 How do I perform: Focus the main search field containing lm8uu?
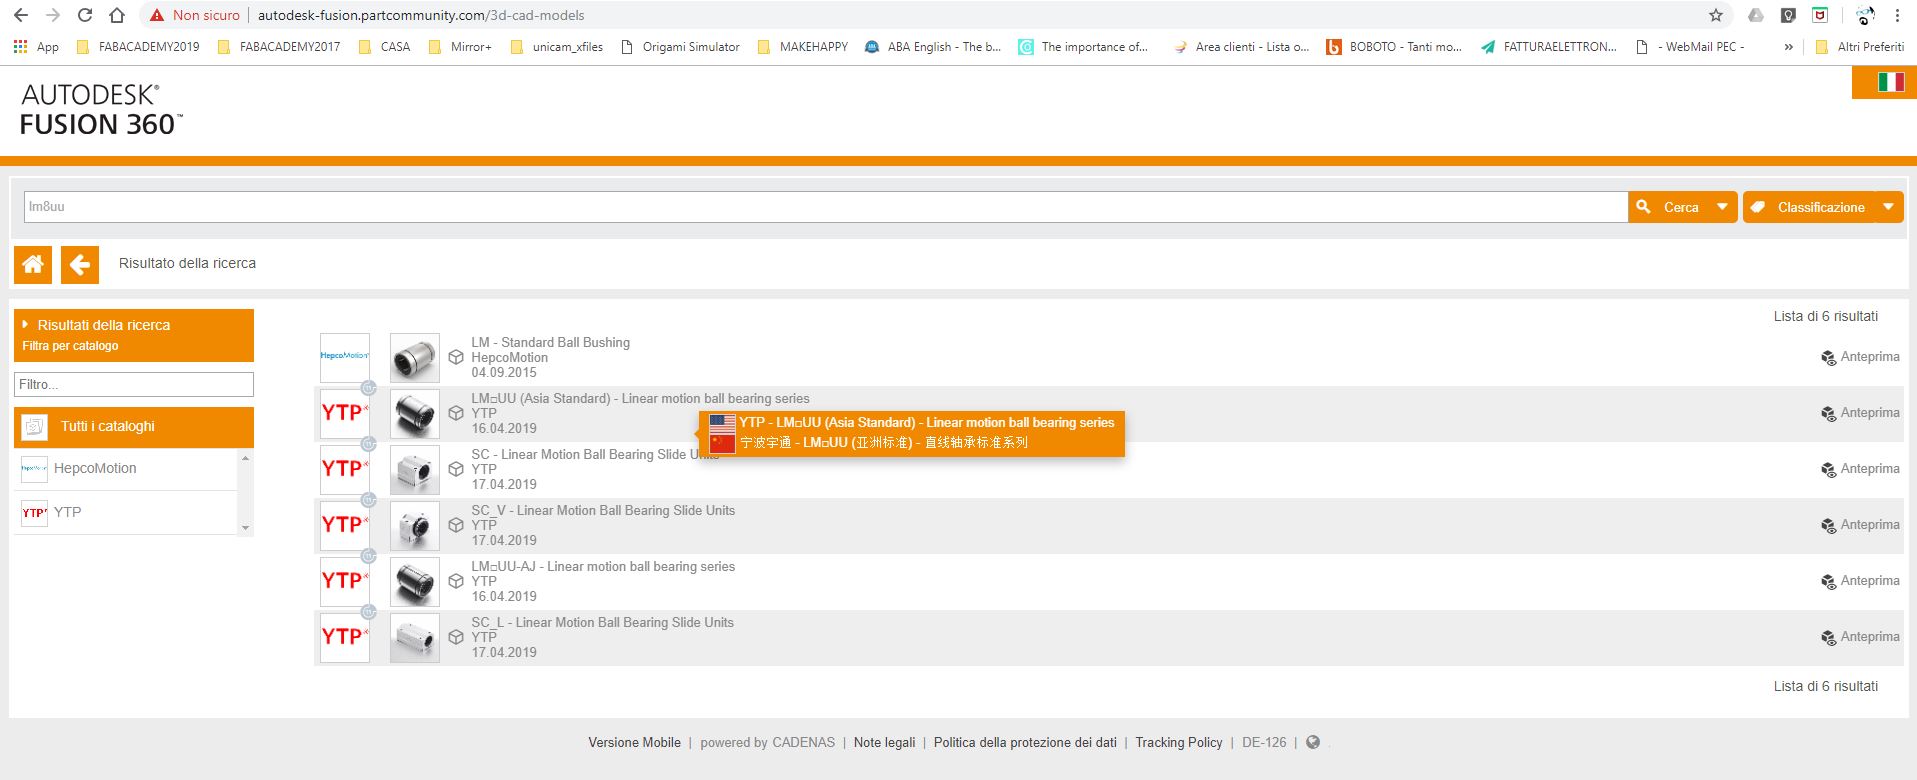[x=826, y=207]
